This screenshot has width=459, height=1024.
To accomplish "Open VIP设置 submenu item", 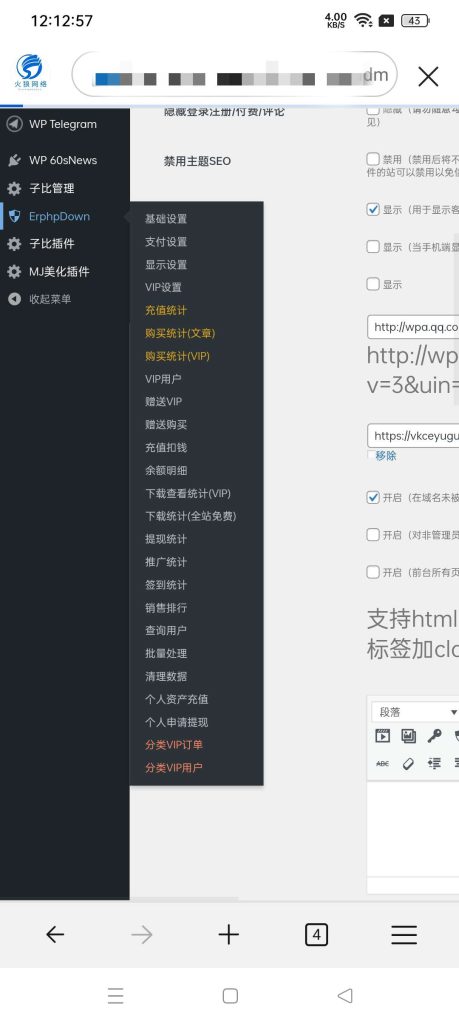I will (163, 287).
